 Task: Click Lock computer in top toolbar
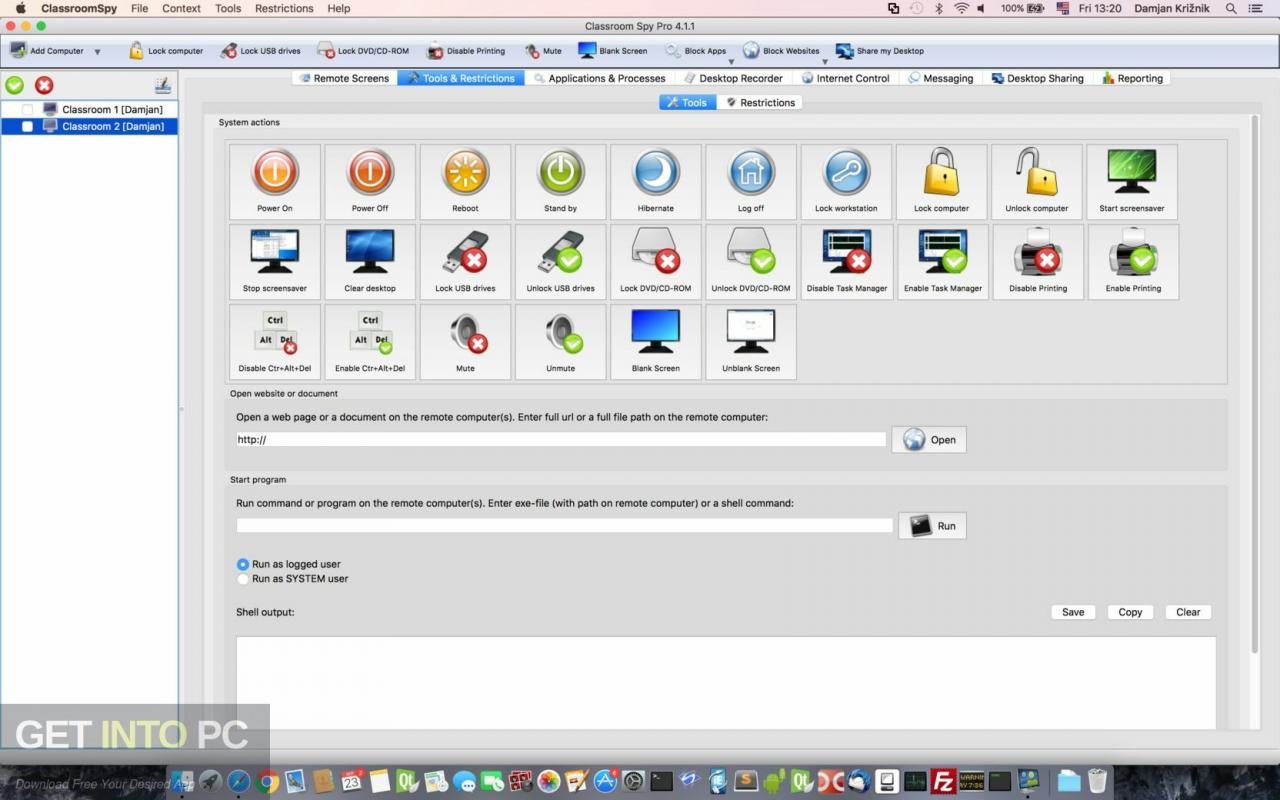[x=166, y=51]
